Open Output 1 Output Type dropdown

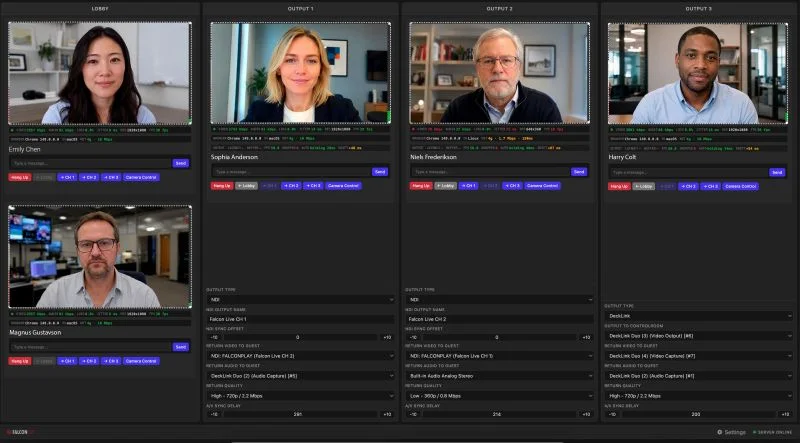pos(300,300)
